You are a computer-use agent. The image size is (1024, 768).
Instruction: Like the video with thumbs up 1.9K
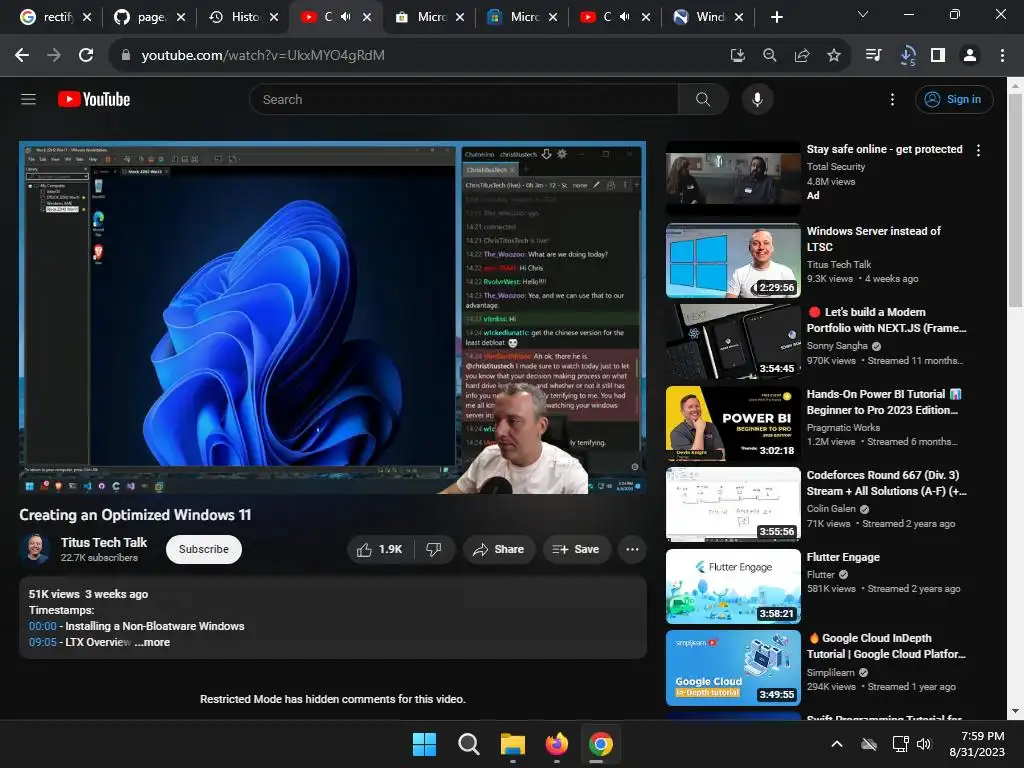tap(380, 549)
